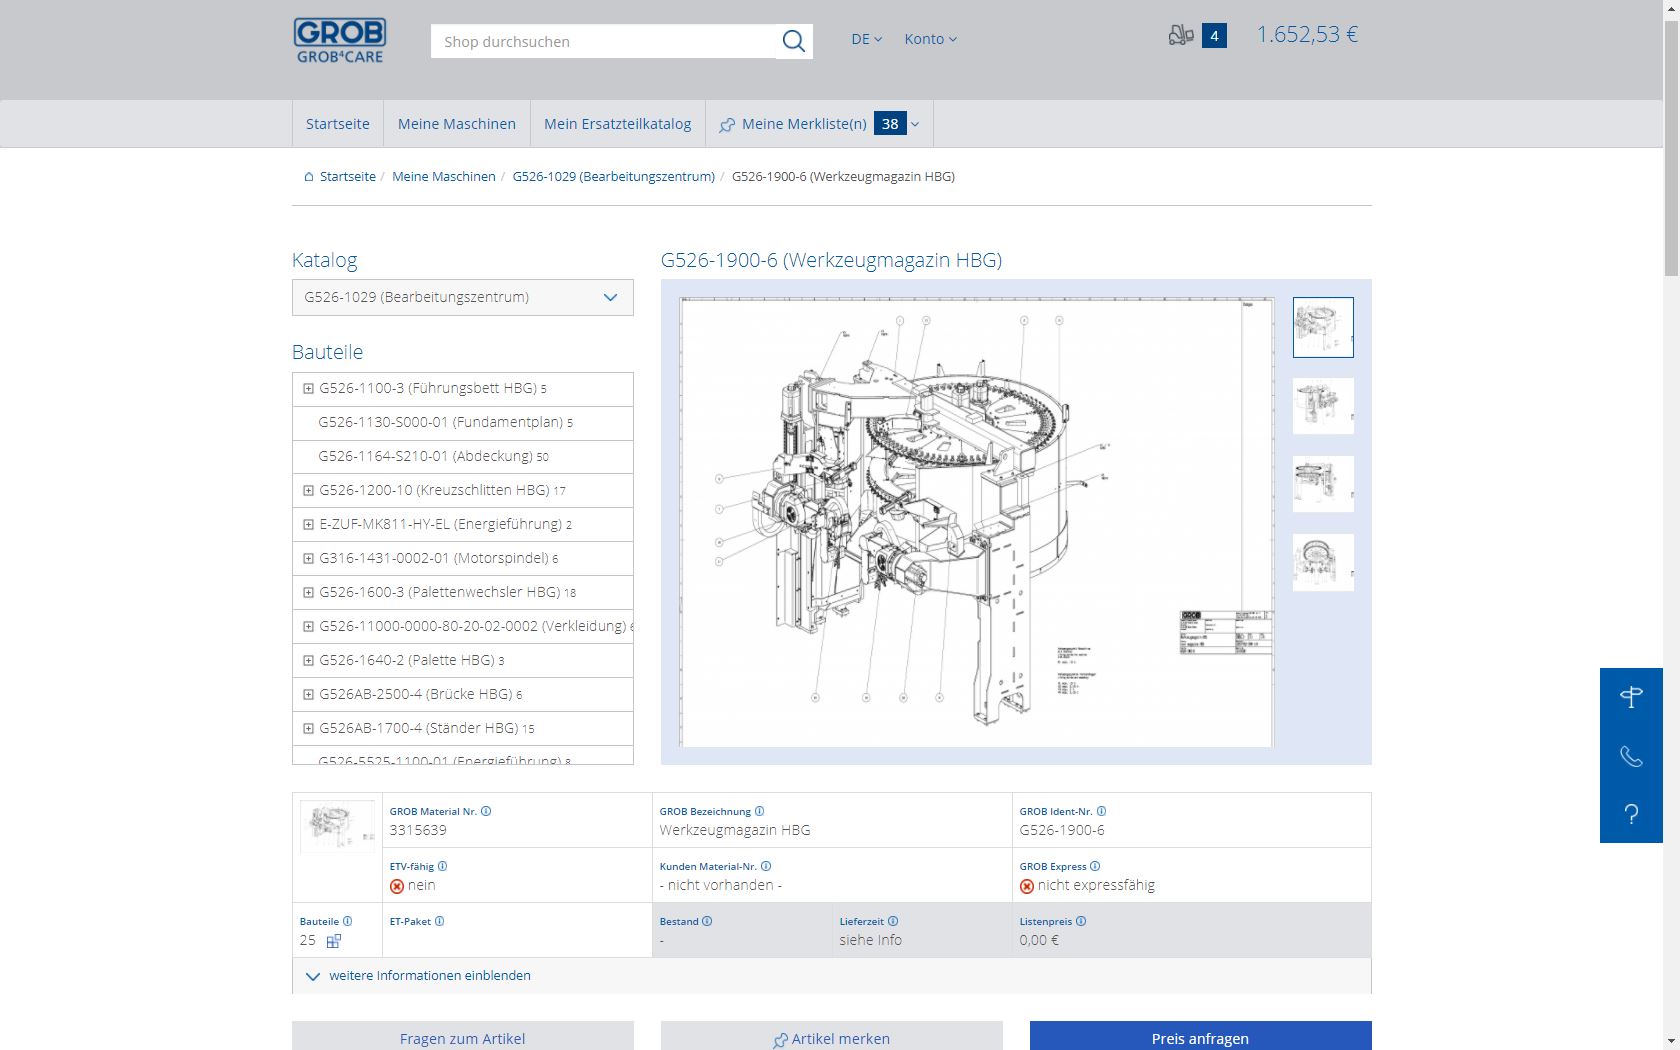Click info icon next to Listenpreis

(x=1081, y=921)
